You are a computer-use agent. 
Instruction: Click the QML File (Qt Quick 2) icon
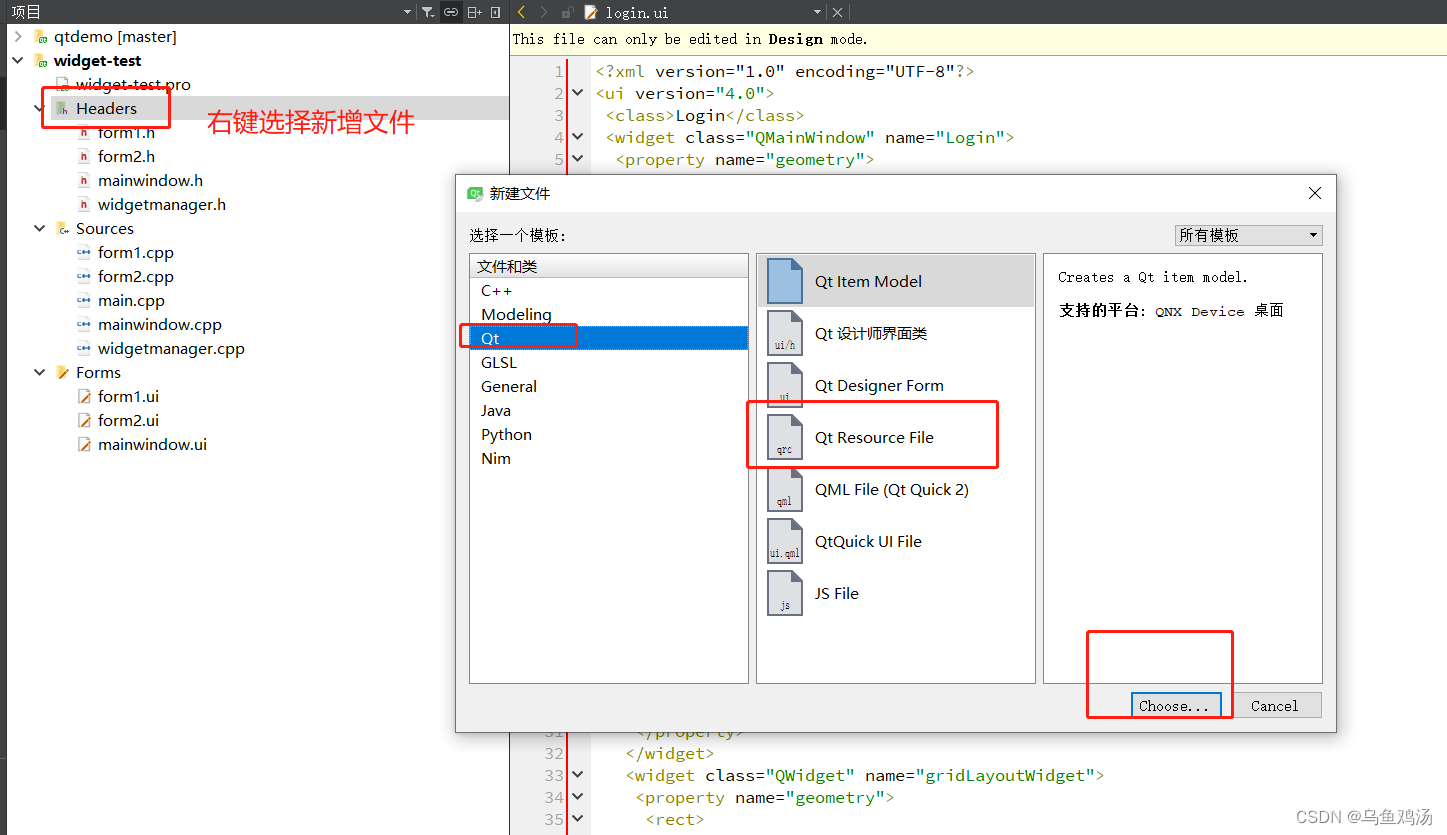pos(784,489)
